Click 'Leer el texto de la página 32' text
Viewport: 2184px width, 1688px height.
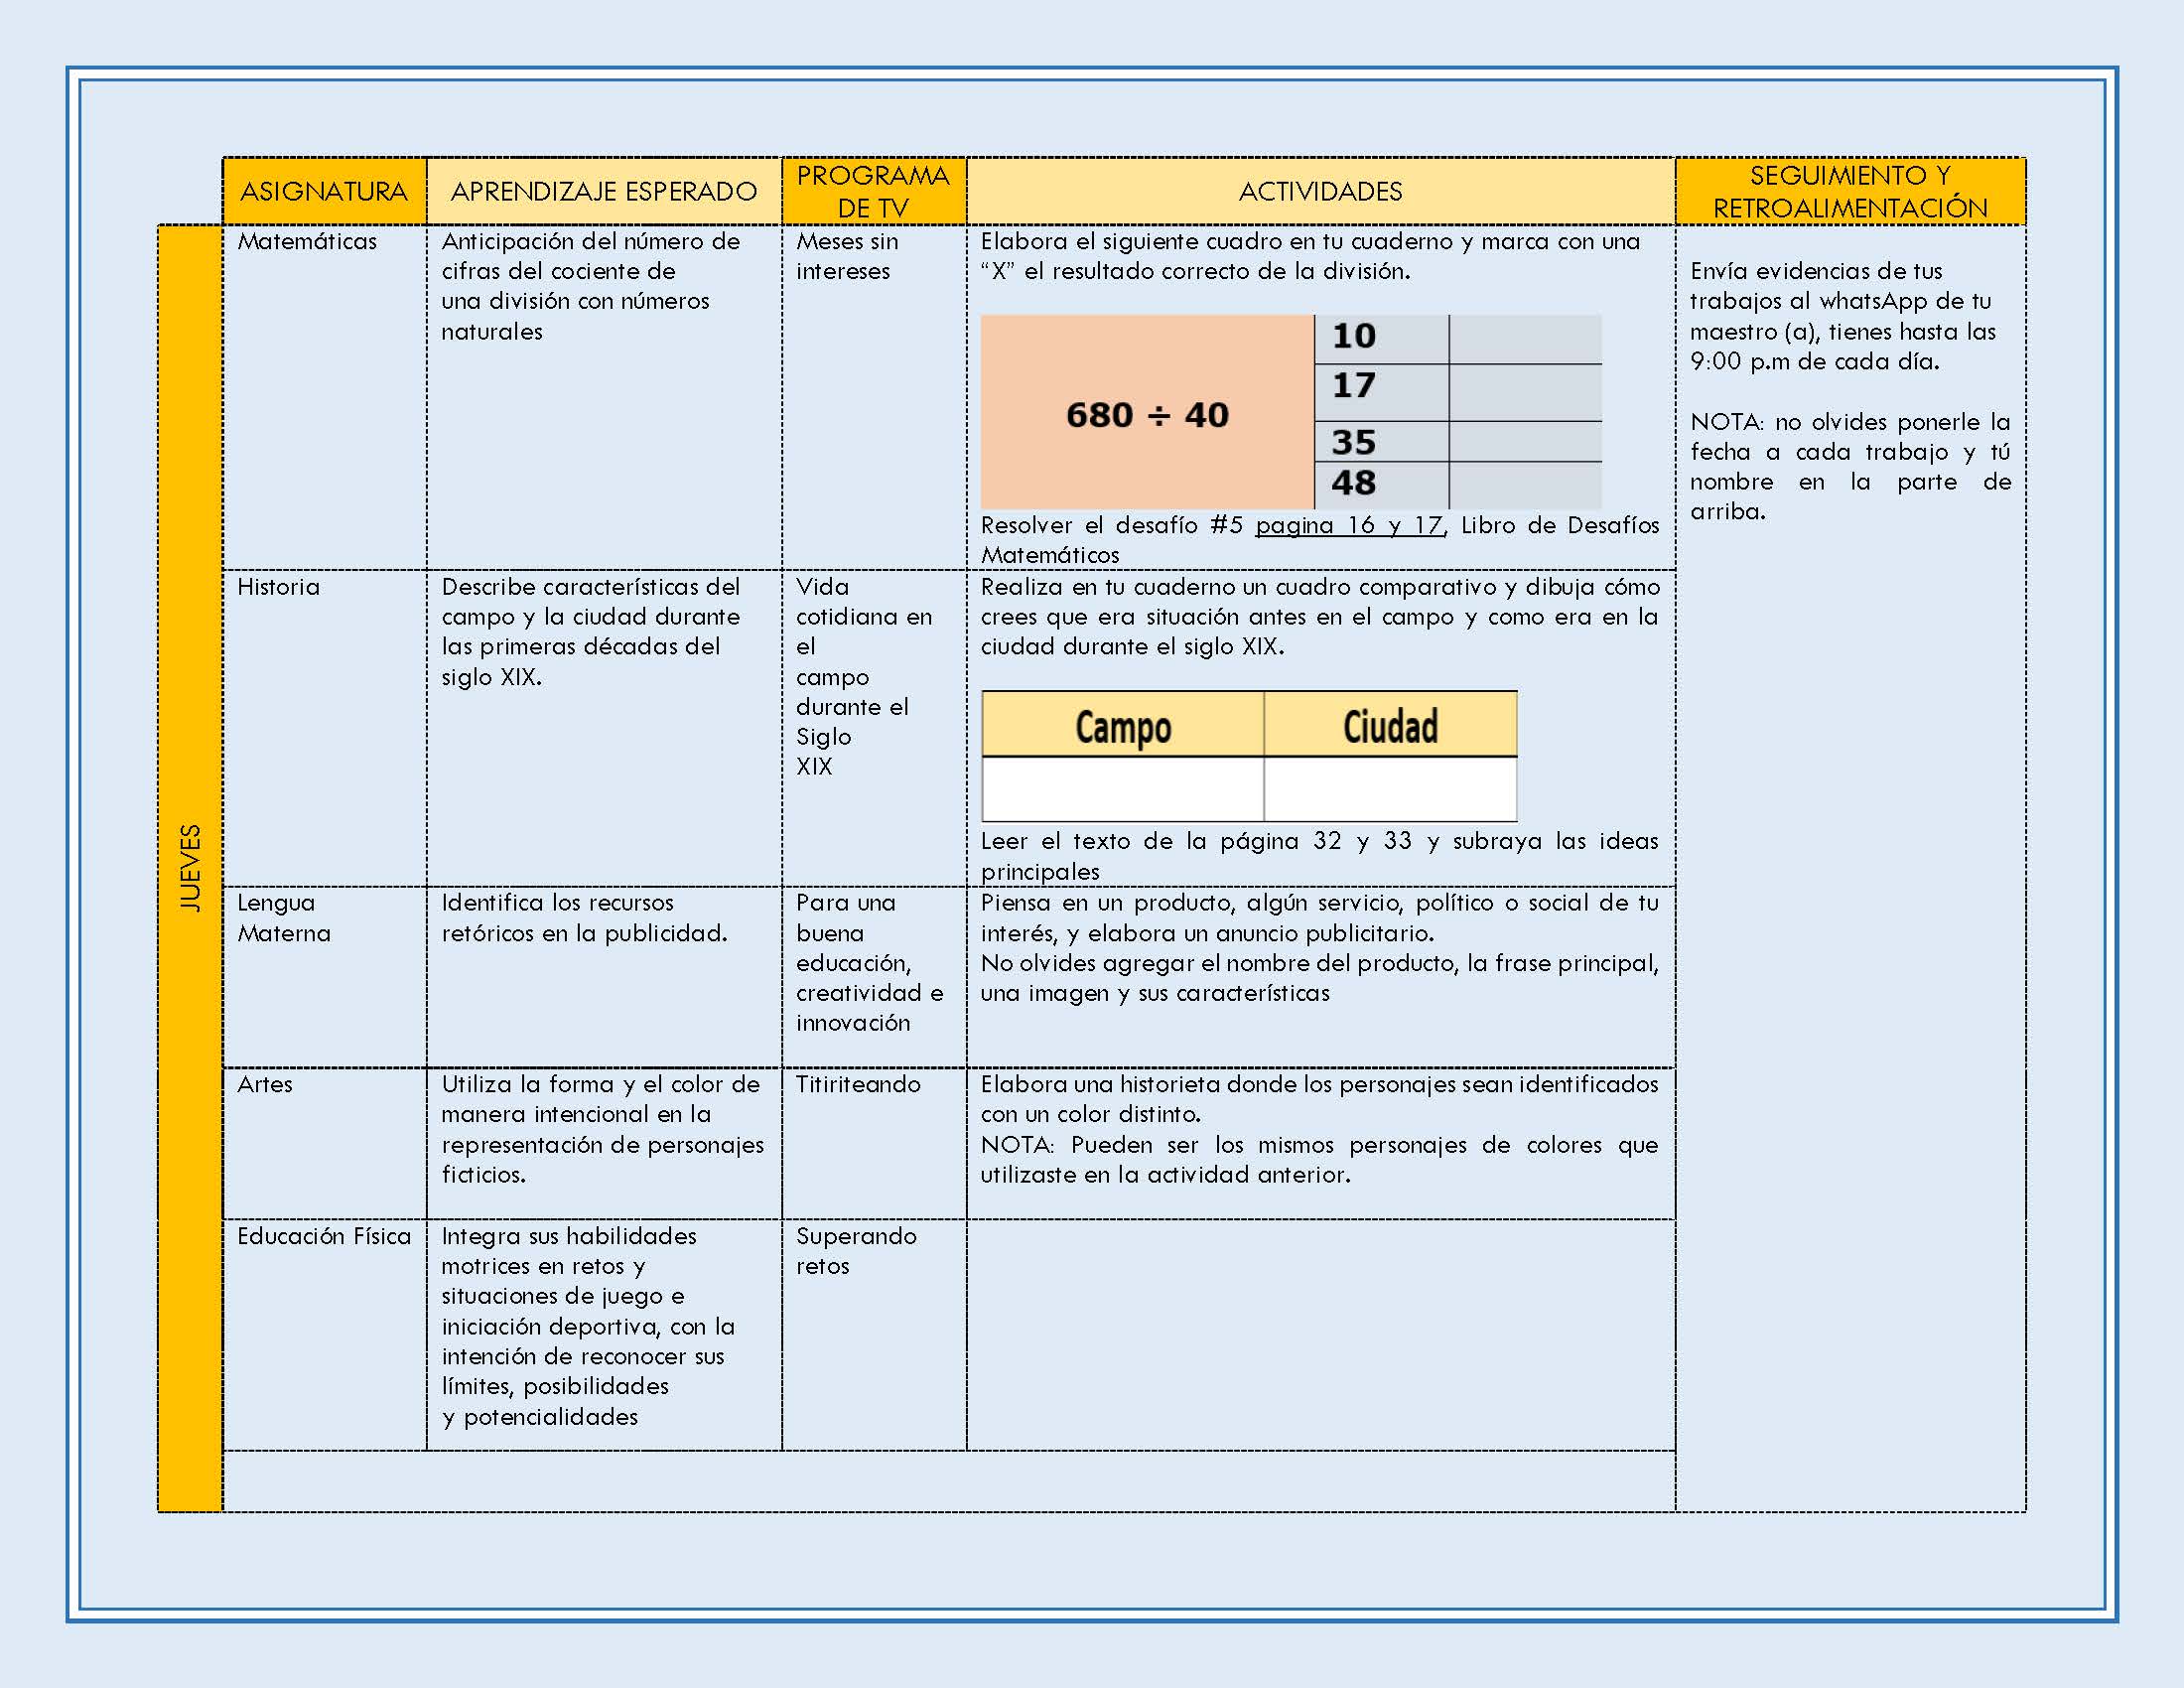(x=1319, y=855)
